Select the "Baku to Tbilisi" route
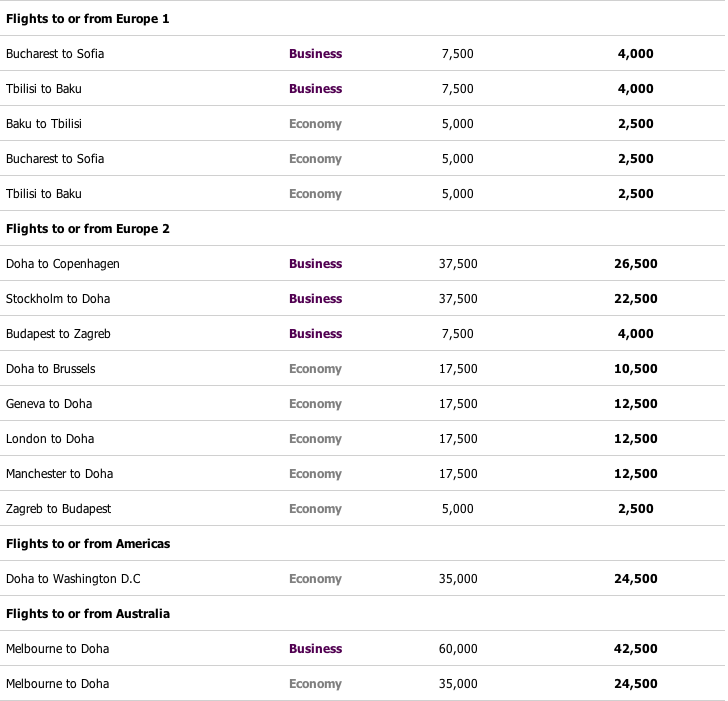This screenshot has height=701, width=728. click(44, 124)
